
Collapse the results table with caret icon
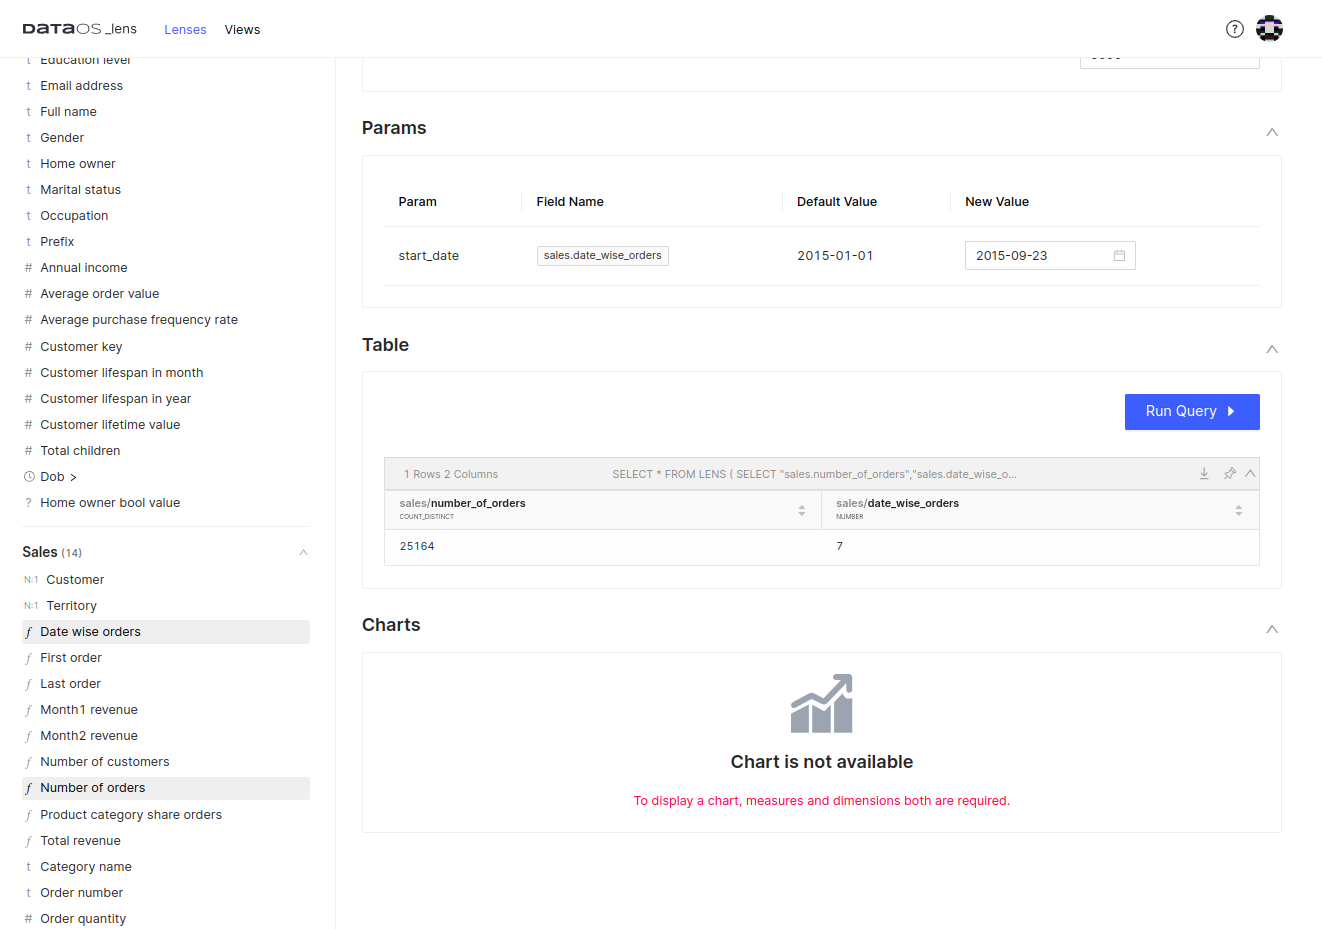tap(1250, 474)
